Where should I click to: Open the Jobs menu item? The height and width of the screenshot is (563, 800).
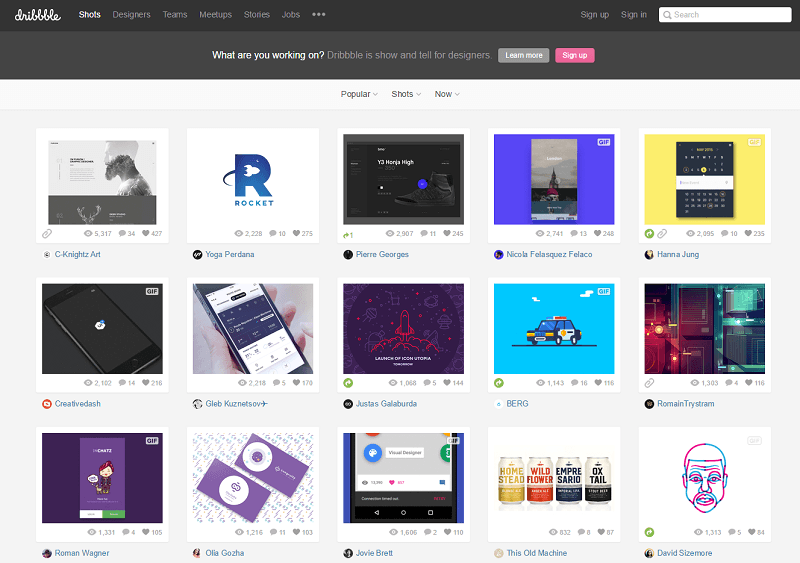290,15
